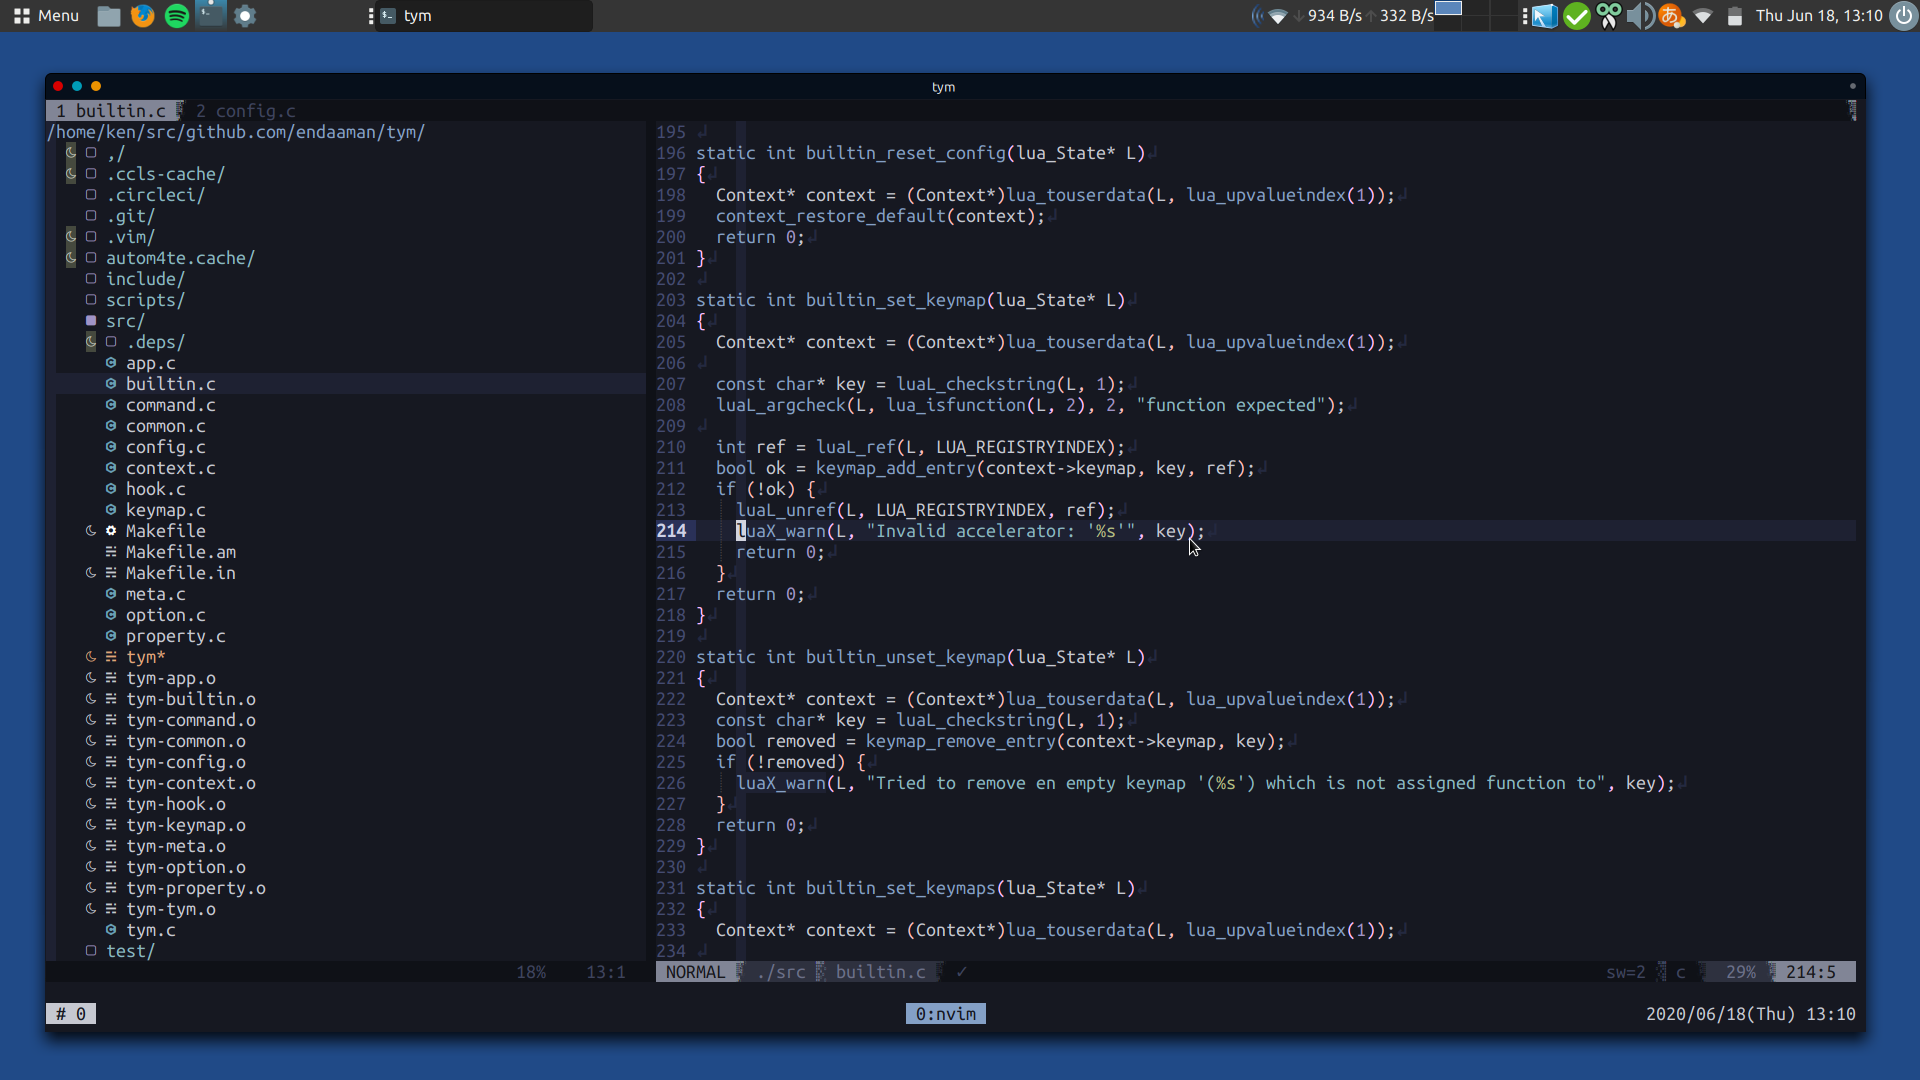Select the tym window in the taskbar

[x=484, y=16]
